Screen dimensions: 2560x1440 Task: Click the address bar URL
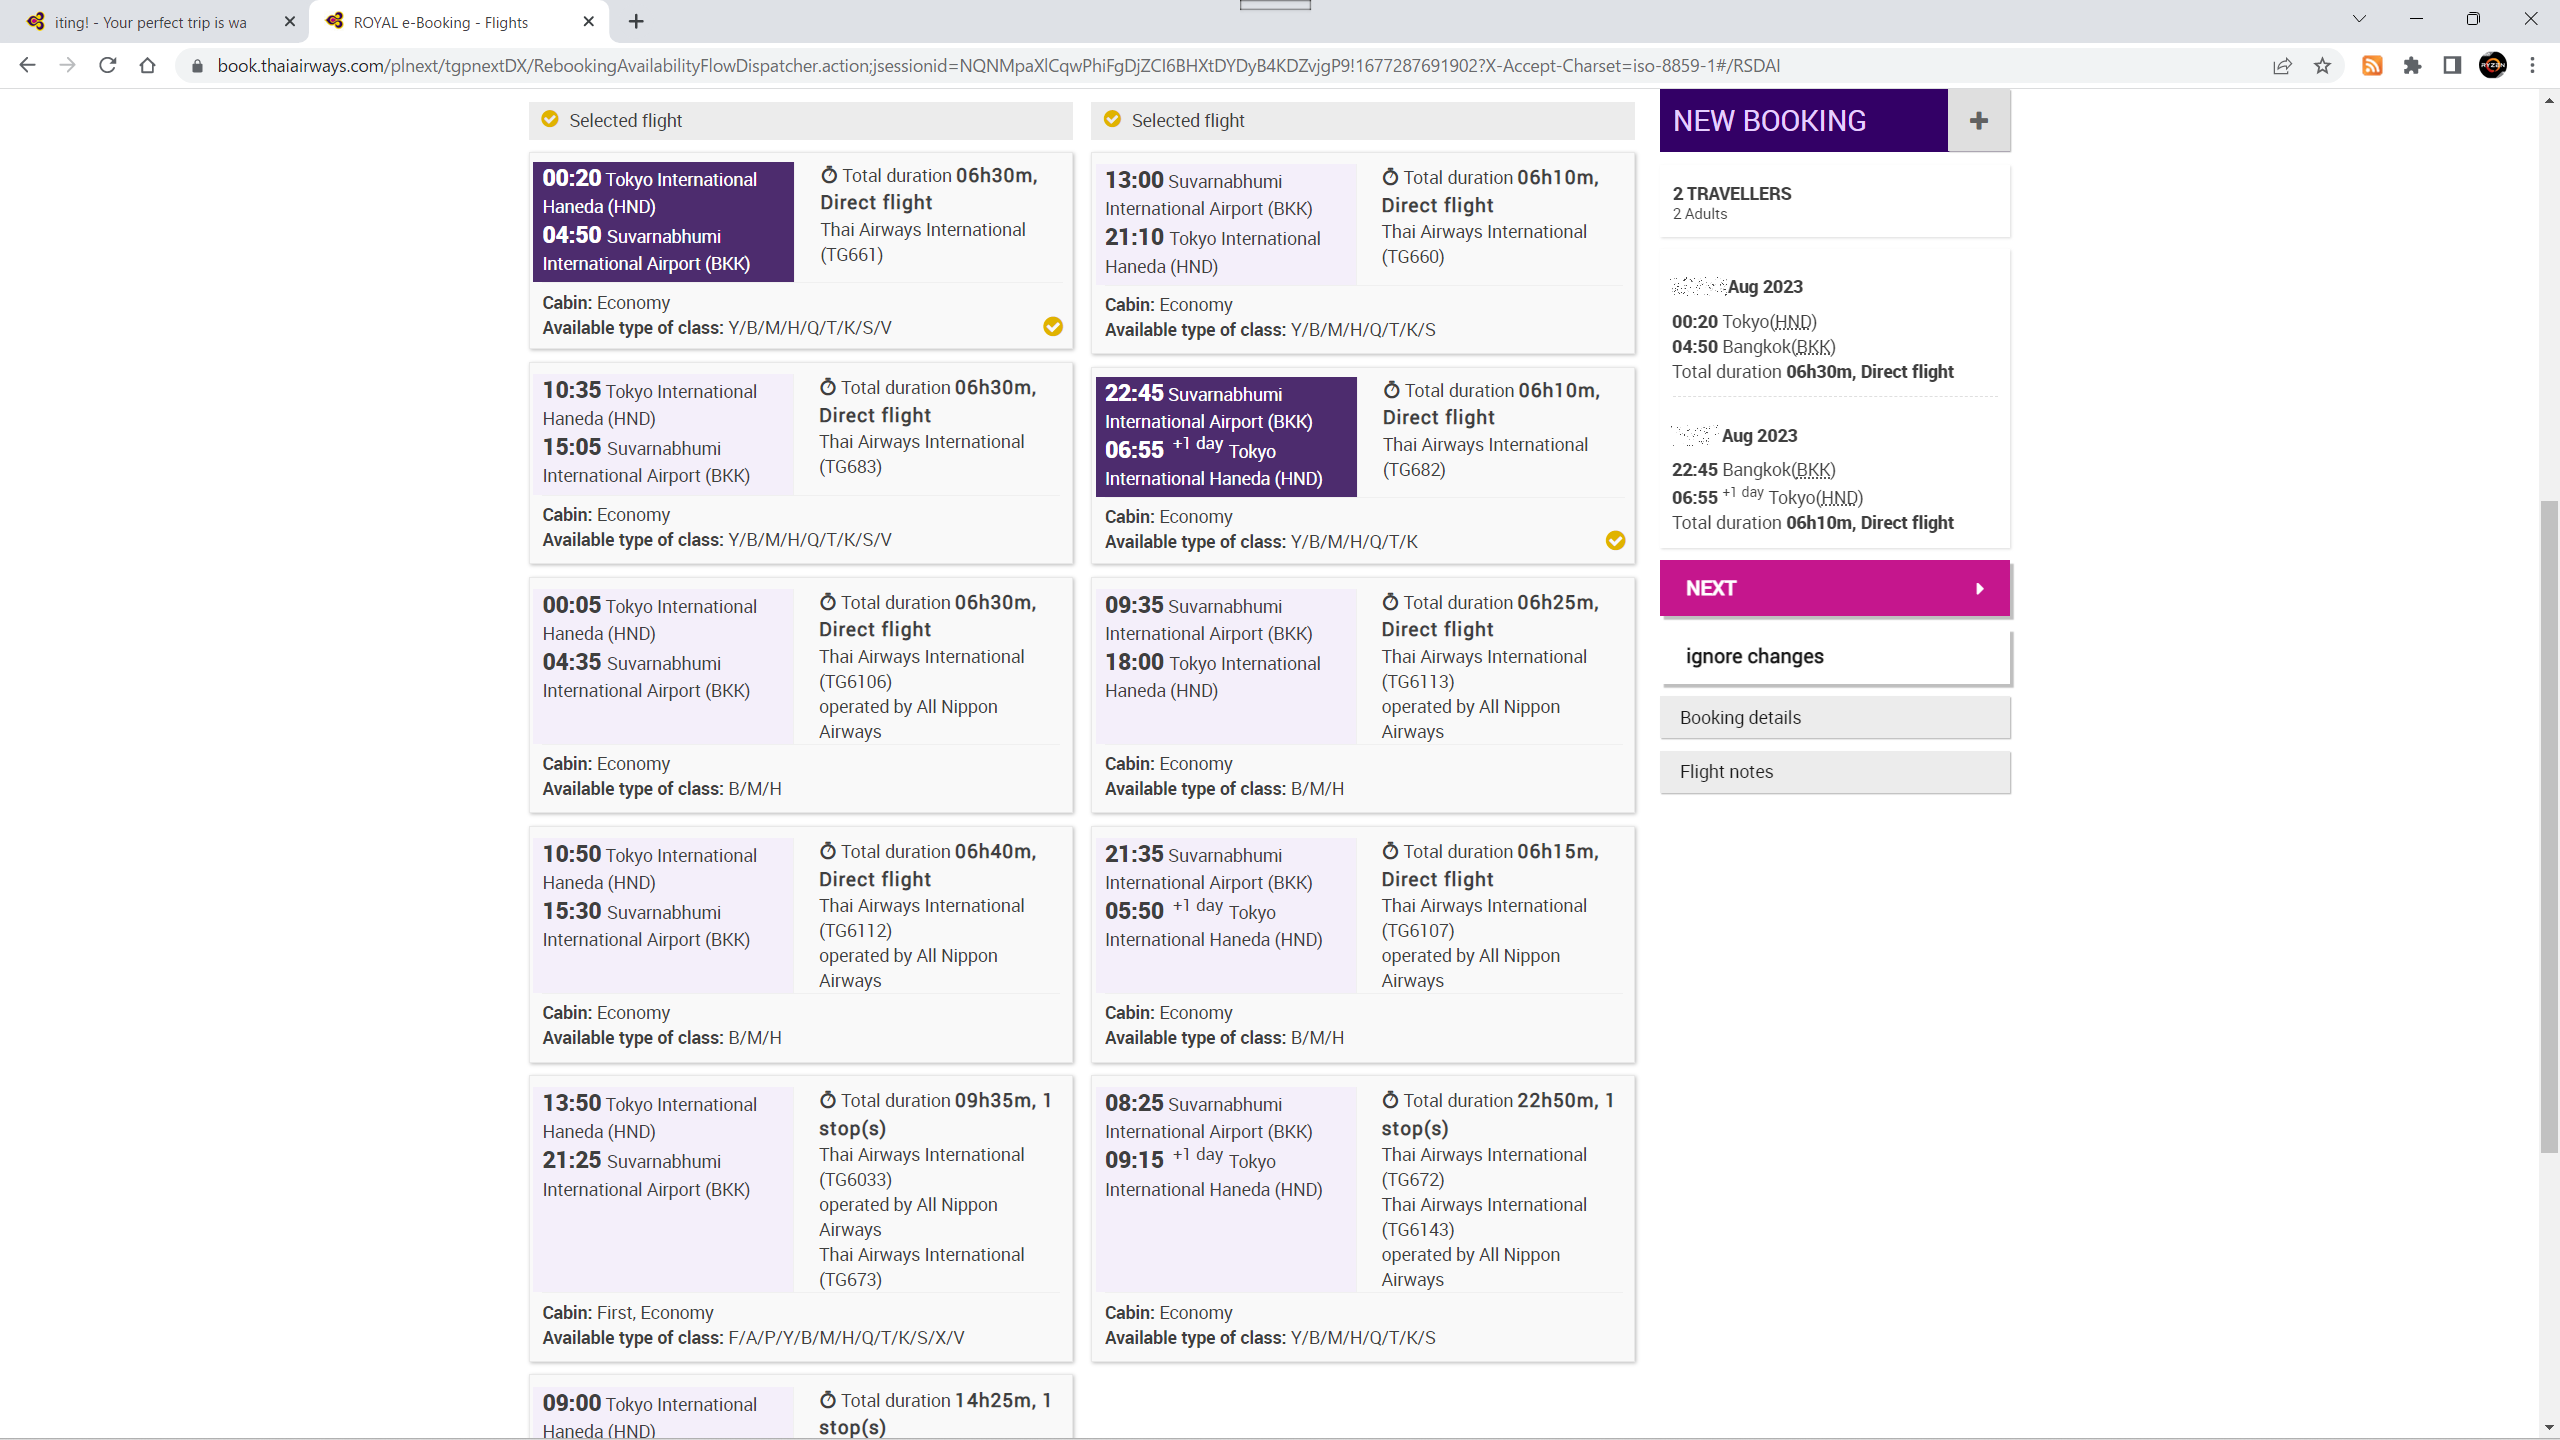[998, 66]
